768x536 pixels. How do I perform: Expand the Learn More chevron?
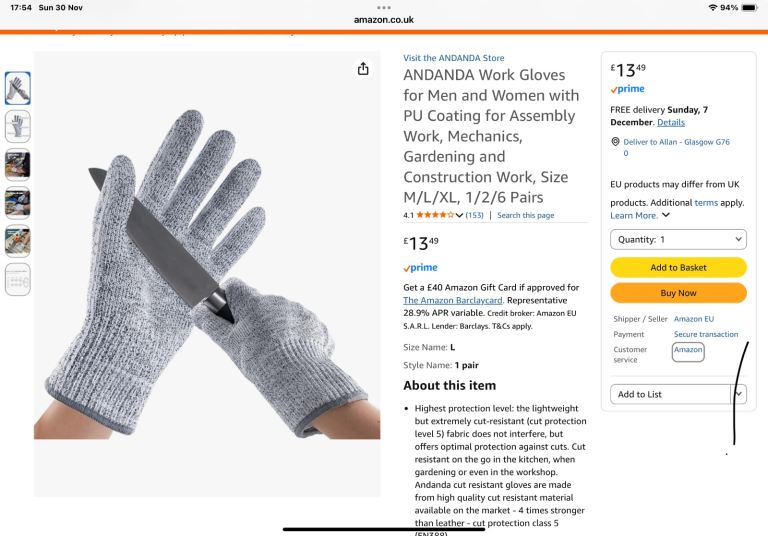coord(666,215)
